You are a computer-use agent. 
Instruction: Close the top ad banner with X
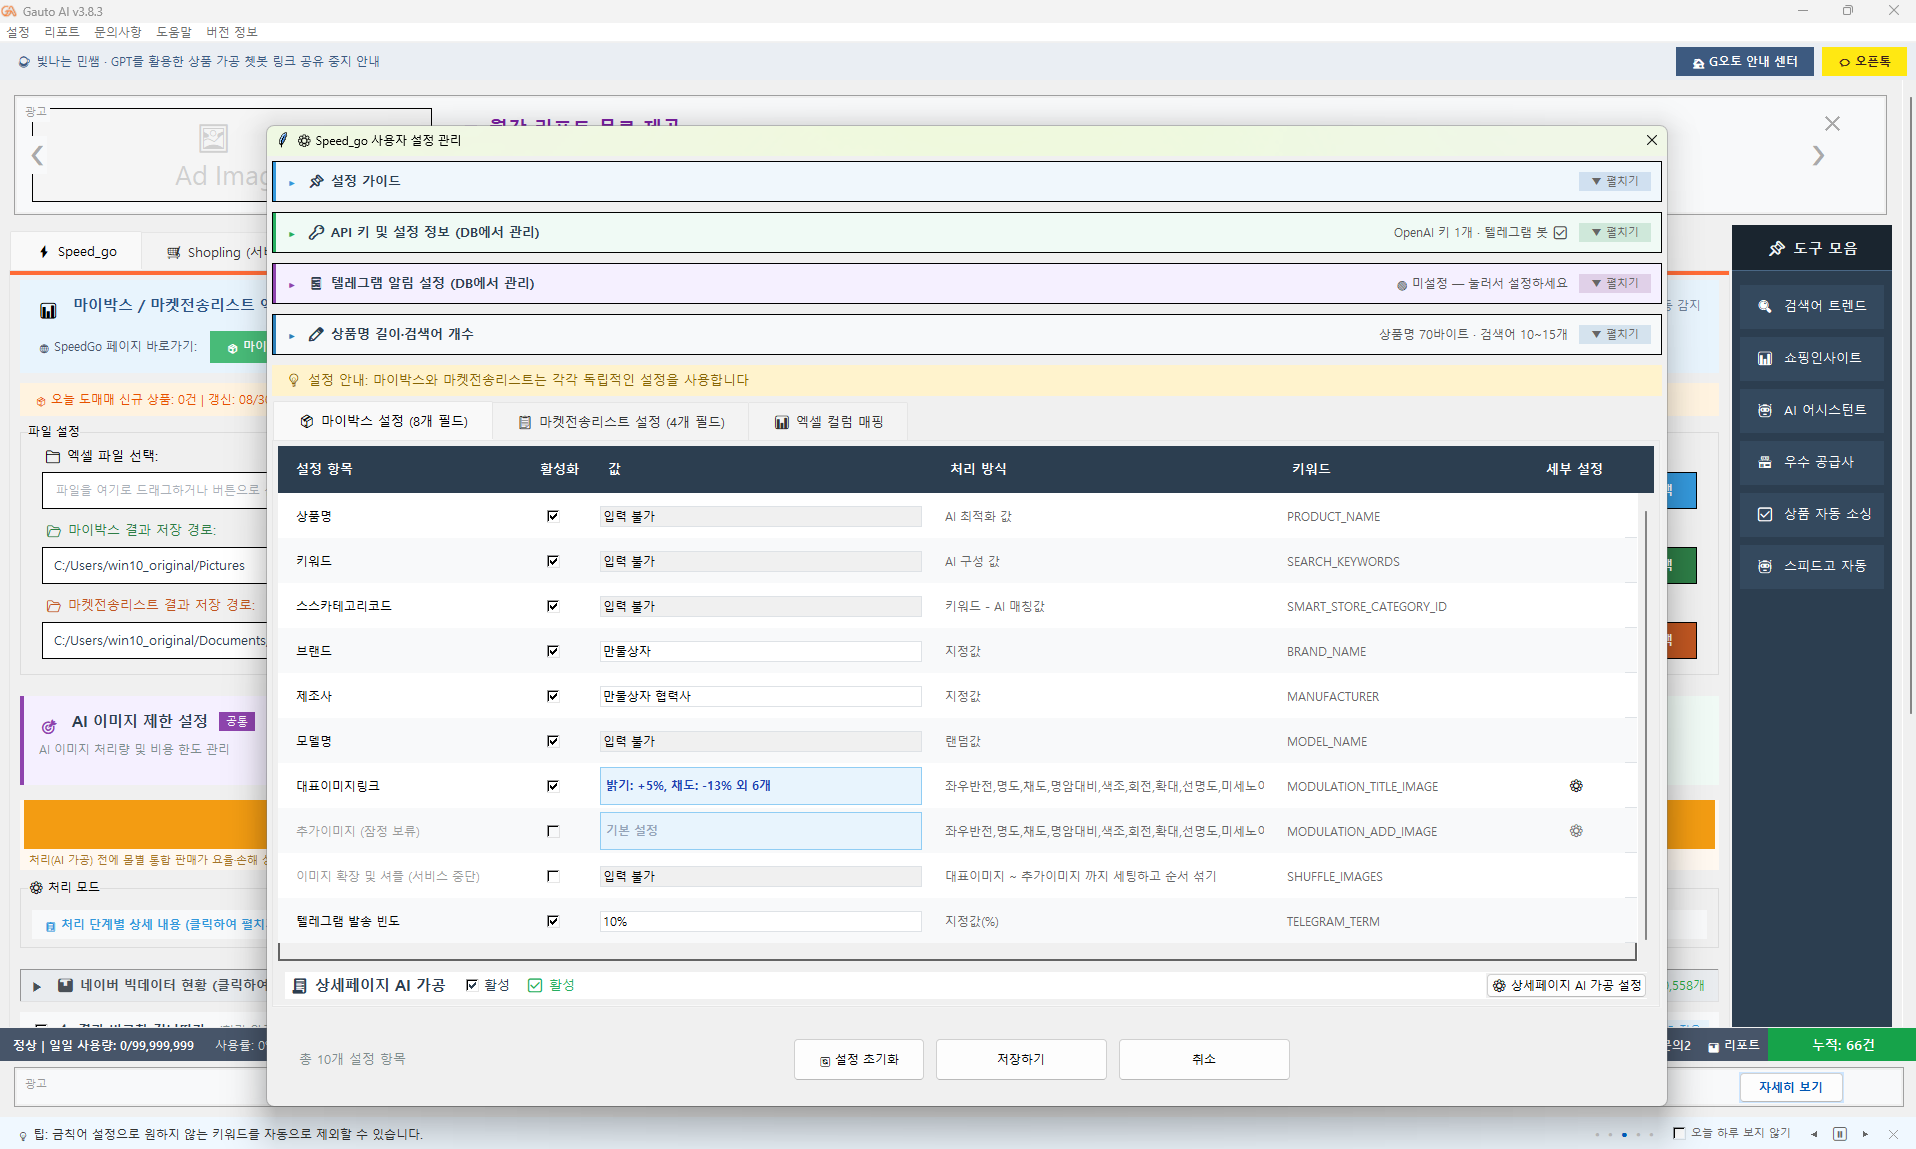pos(1832,124)
